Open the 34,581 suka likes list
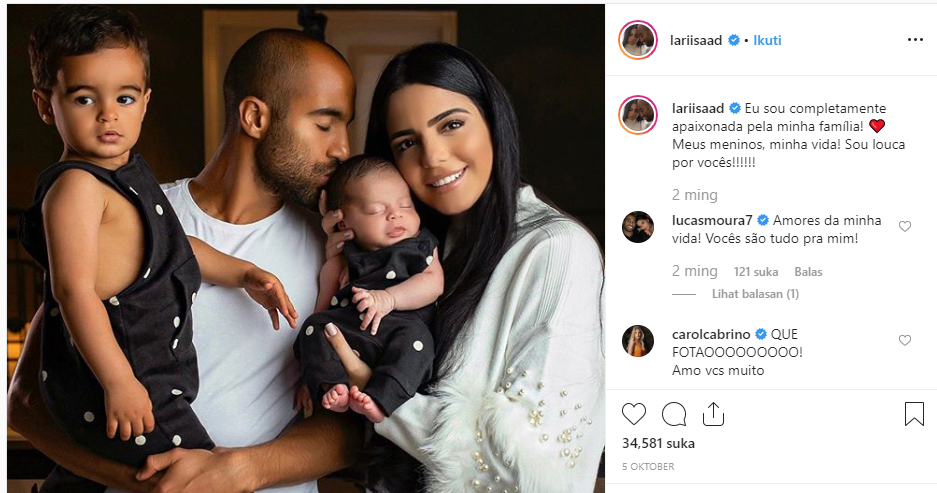Screen dimensions: 937x493 pyautogui.click(x=658, y=443)
